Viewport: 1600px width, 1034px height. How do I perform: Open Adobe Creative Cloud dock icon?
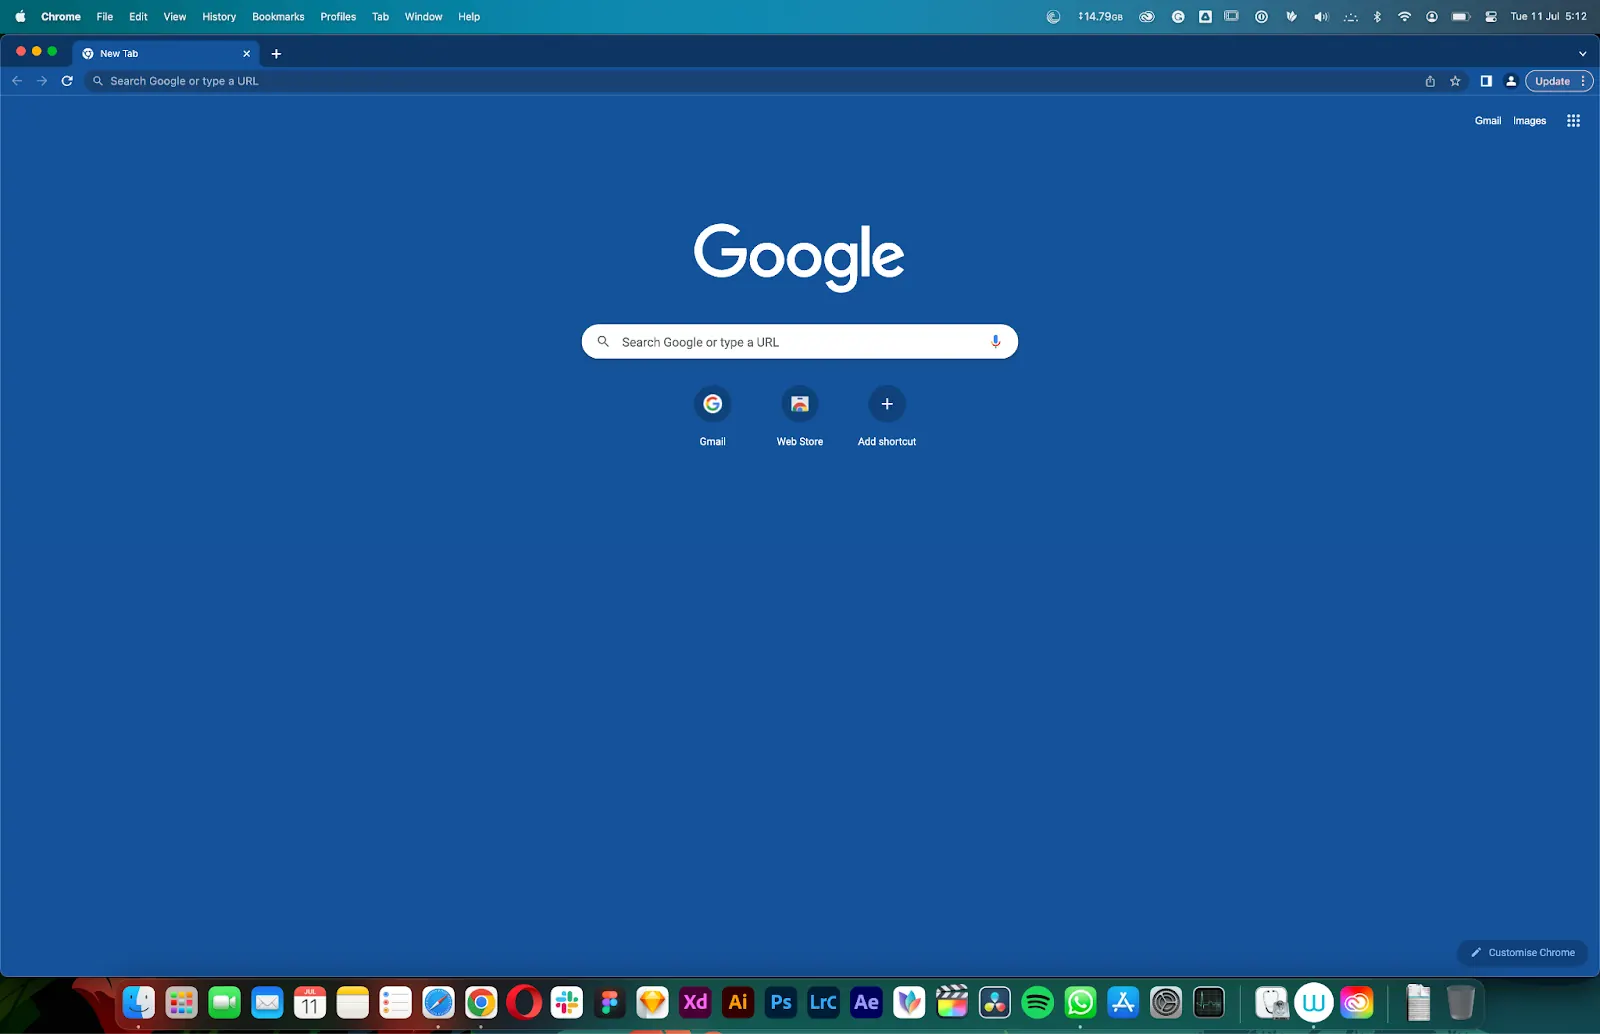pyautogui.click(x=1357, y=1002)
